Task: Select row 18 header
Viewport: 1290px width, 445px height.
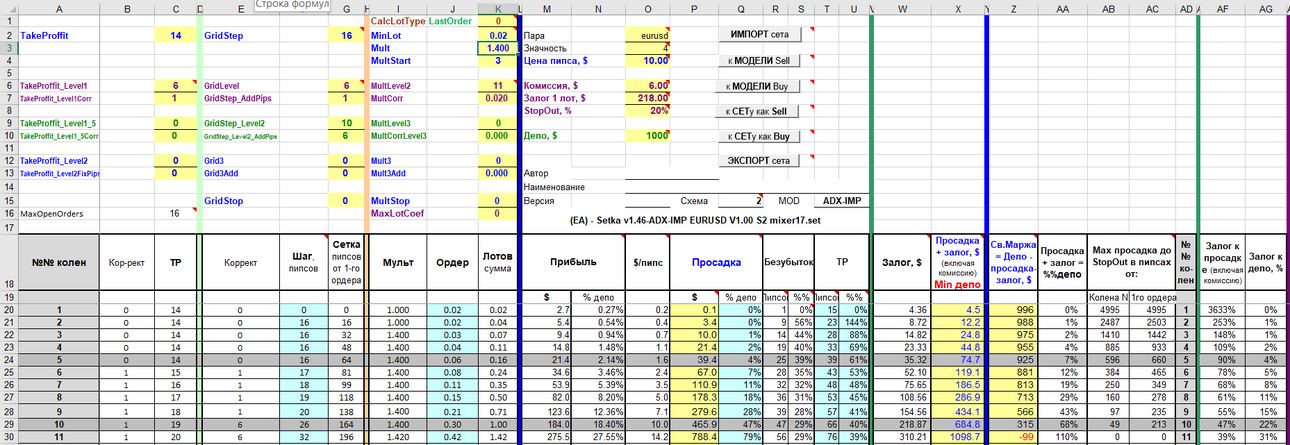Action: (x=8, y=262)
